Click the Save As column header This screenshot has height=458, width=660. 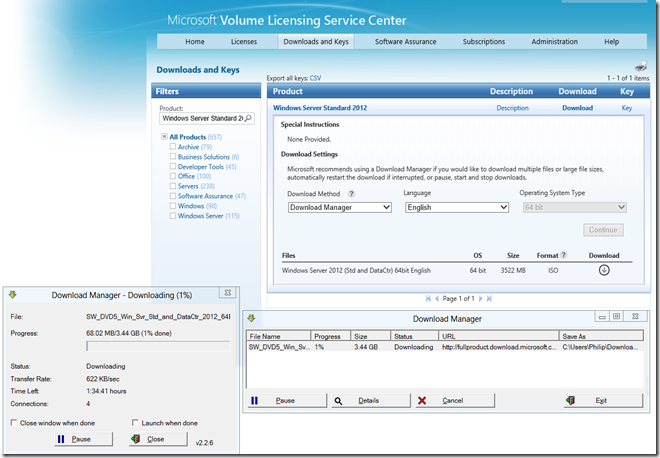601,336
